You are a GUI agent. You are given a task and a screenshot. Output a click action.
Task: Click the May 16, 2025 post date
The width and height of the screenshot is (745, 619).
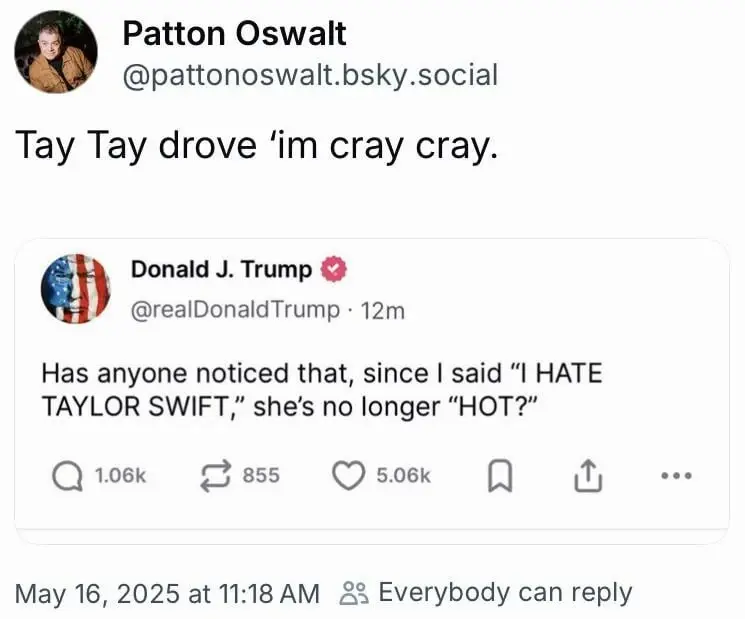pyautogui.click(x=167, y=593)
